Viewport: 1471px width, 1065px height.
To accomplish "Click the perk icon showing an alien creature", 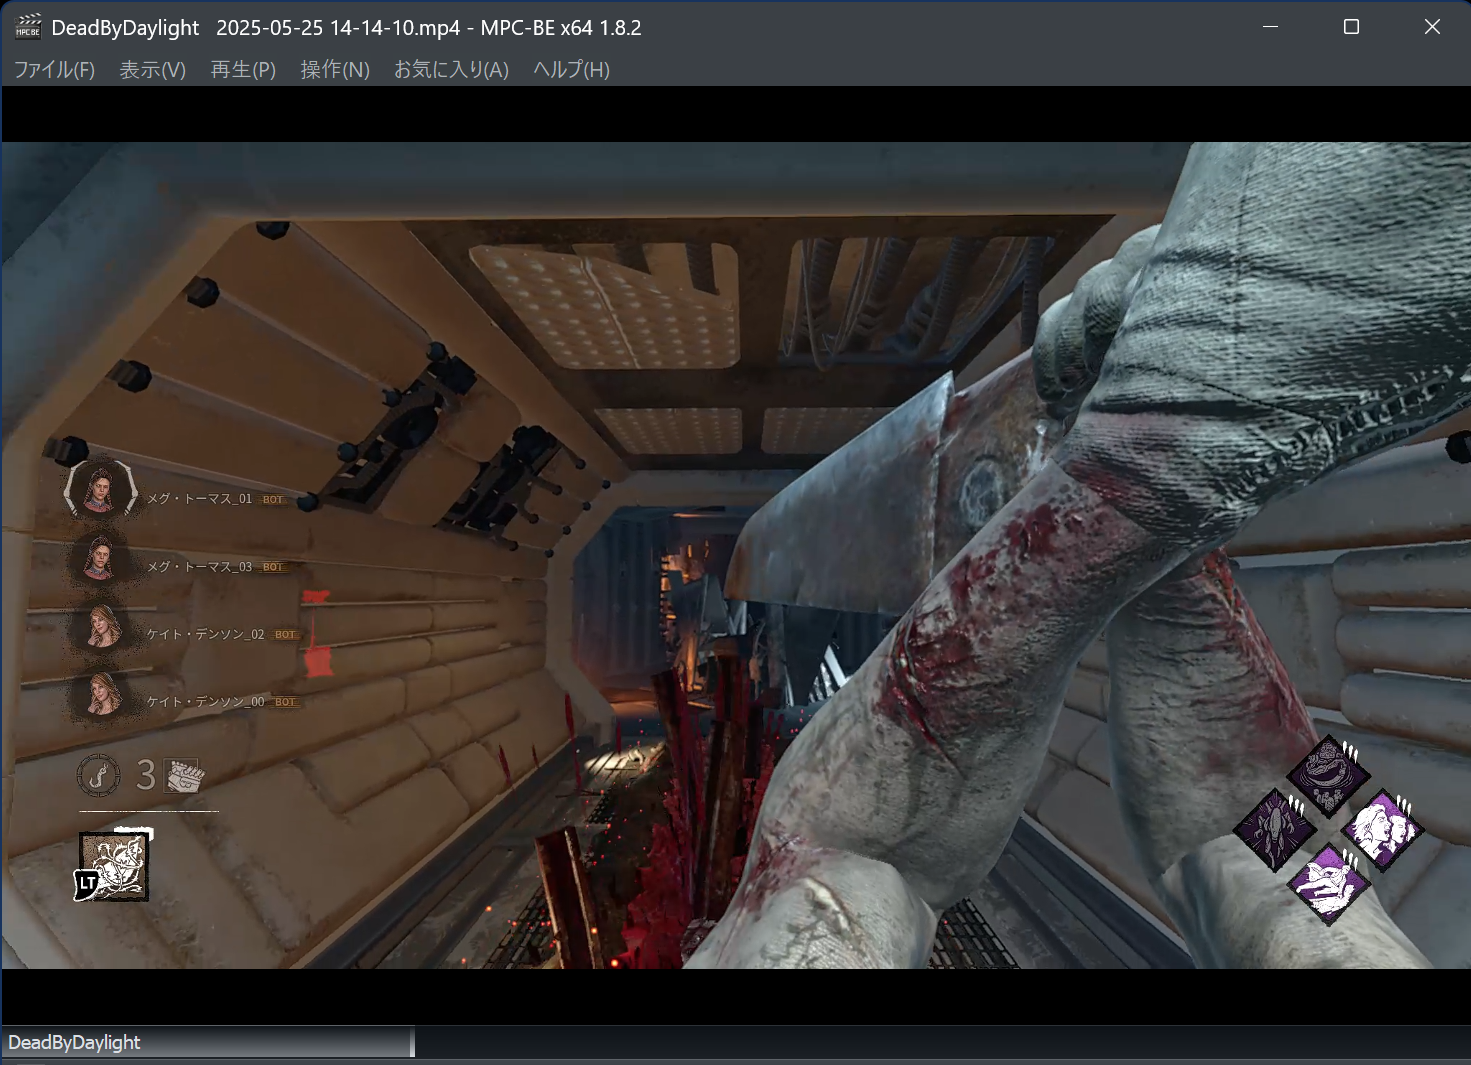I will tap(1274, 828).
